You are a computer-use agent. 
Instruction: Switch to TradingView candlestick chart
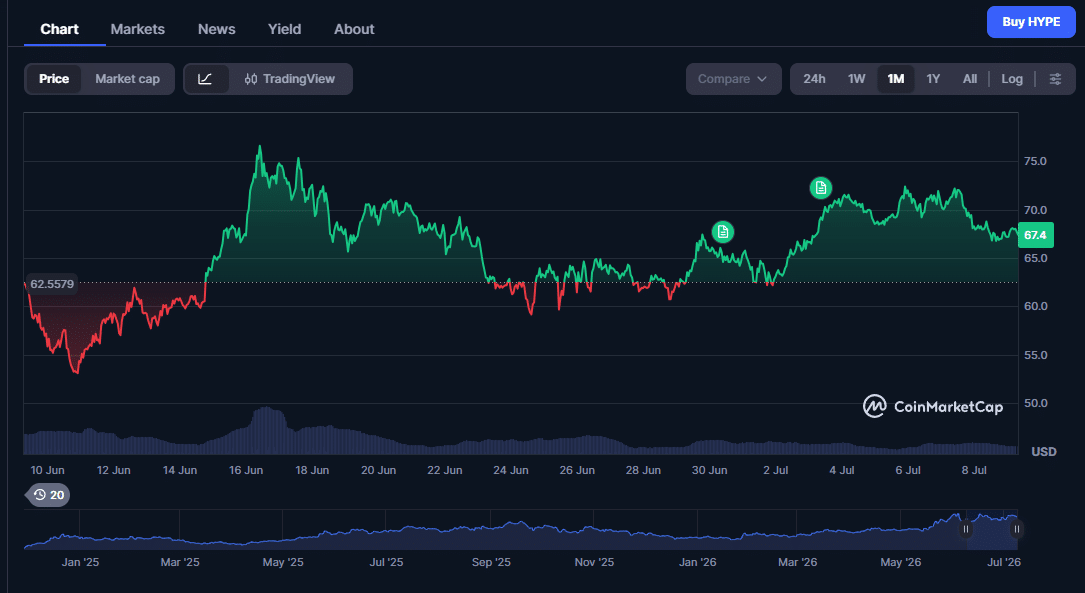tap(290, 79)
